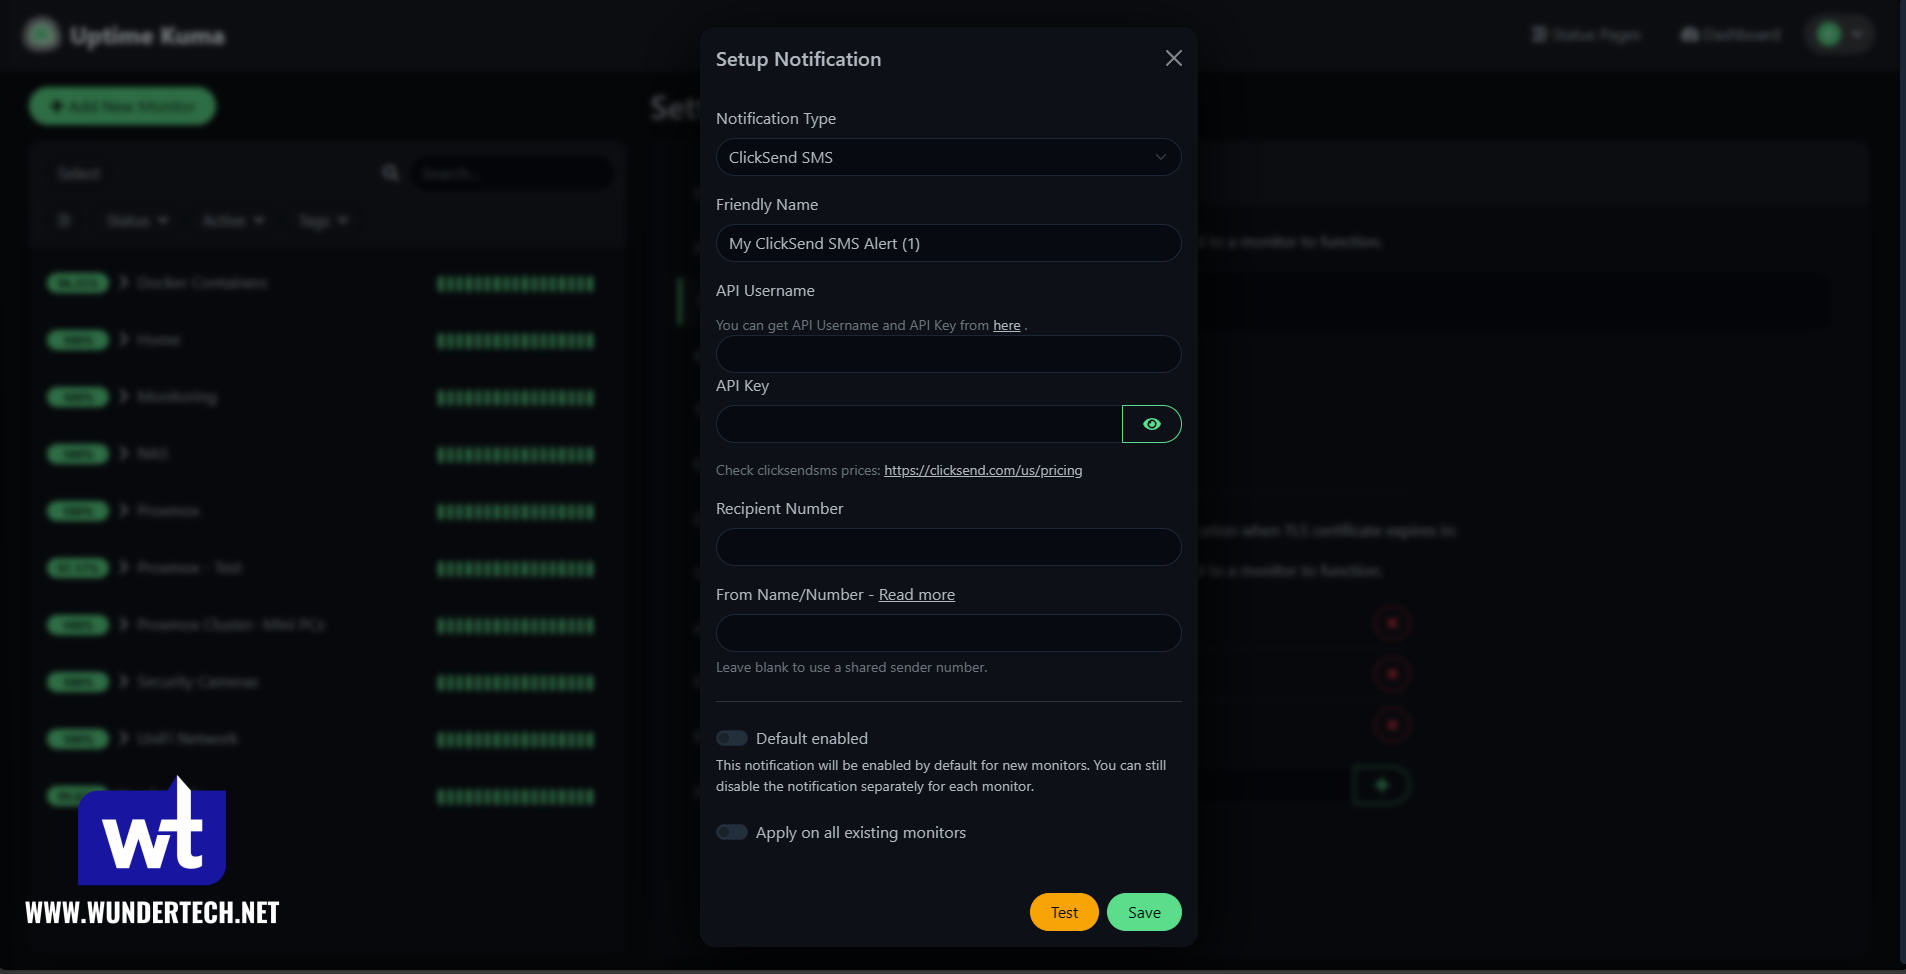This screenshot has width=1906, height=974.
Task: Toggle Apply on all existing monitors
Action: point(732,832)
